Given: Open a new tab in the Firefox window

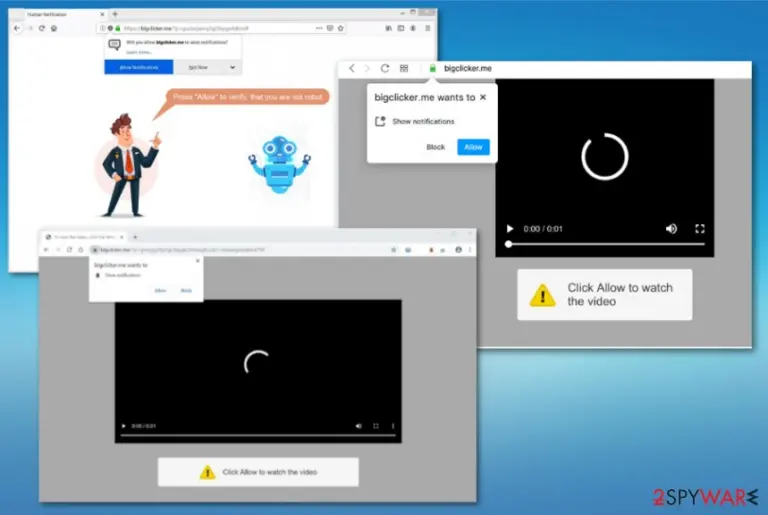Looking at the screenshot, I should click(115, 14).
